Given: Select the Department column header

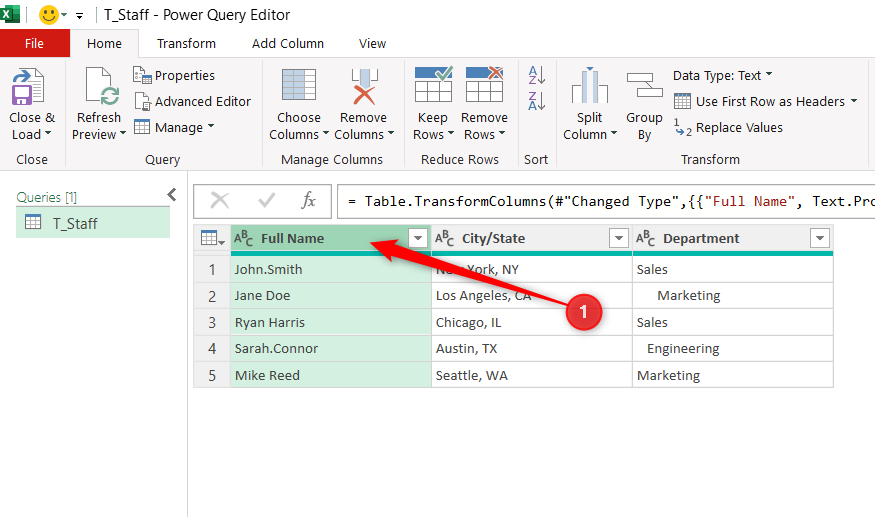Looking at the screenshot, I should click(733, 238).
